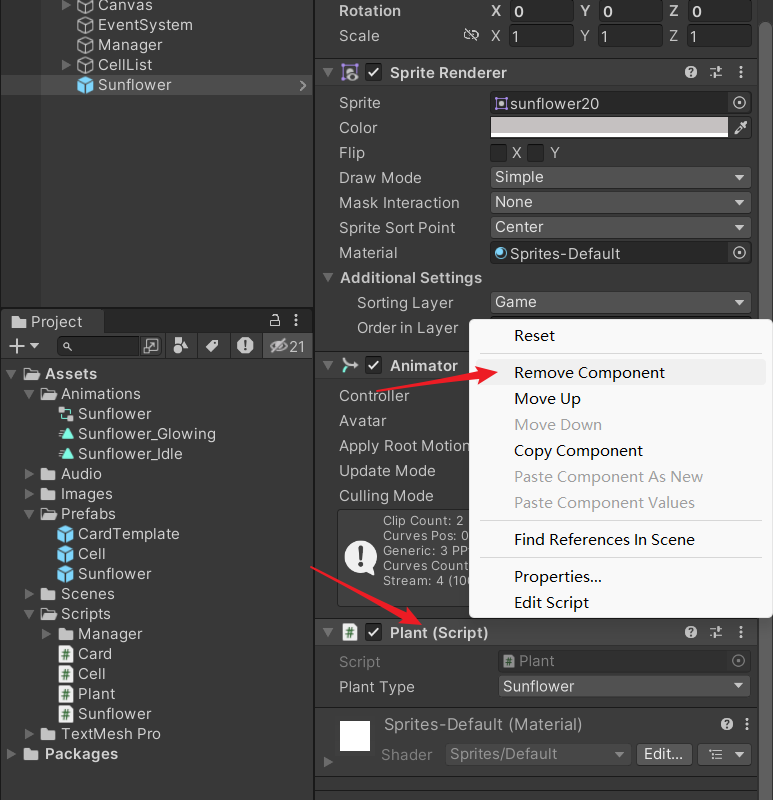This screenshot has width=773, height=800.
Task: Select Copy Component menu entry
Action: coord(578,451)
